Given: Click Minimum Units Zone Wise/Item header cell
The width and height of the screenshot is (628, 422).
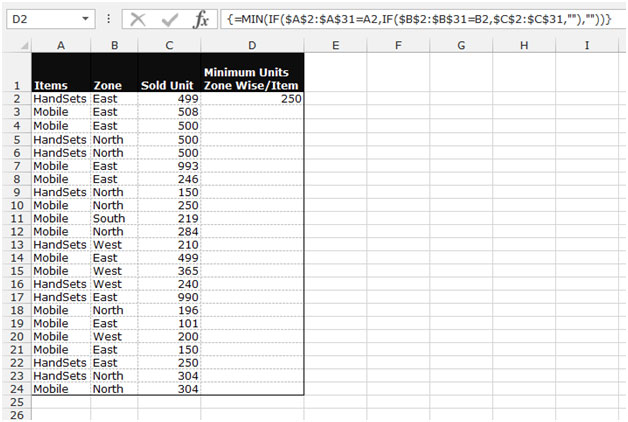Looking at the screenshot, I should tap(252, 72).
